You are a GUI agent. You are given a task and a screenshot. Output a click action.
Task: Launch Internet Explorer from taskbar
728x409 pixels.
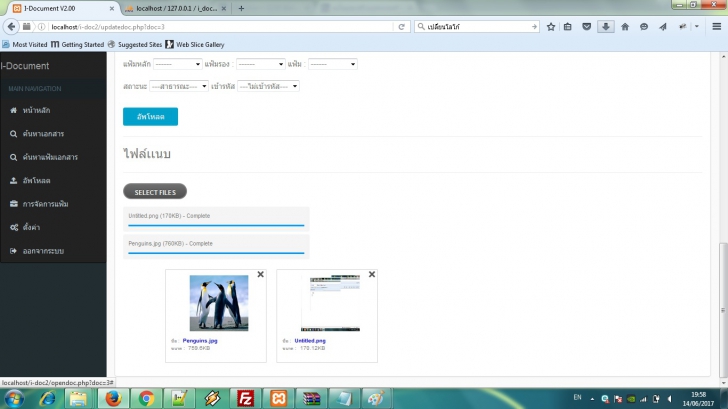coord(47,399)
